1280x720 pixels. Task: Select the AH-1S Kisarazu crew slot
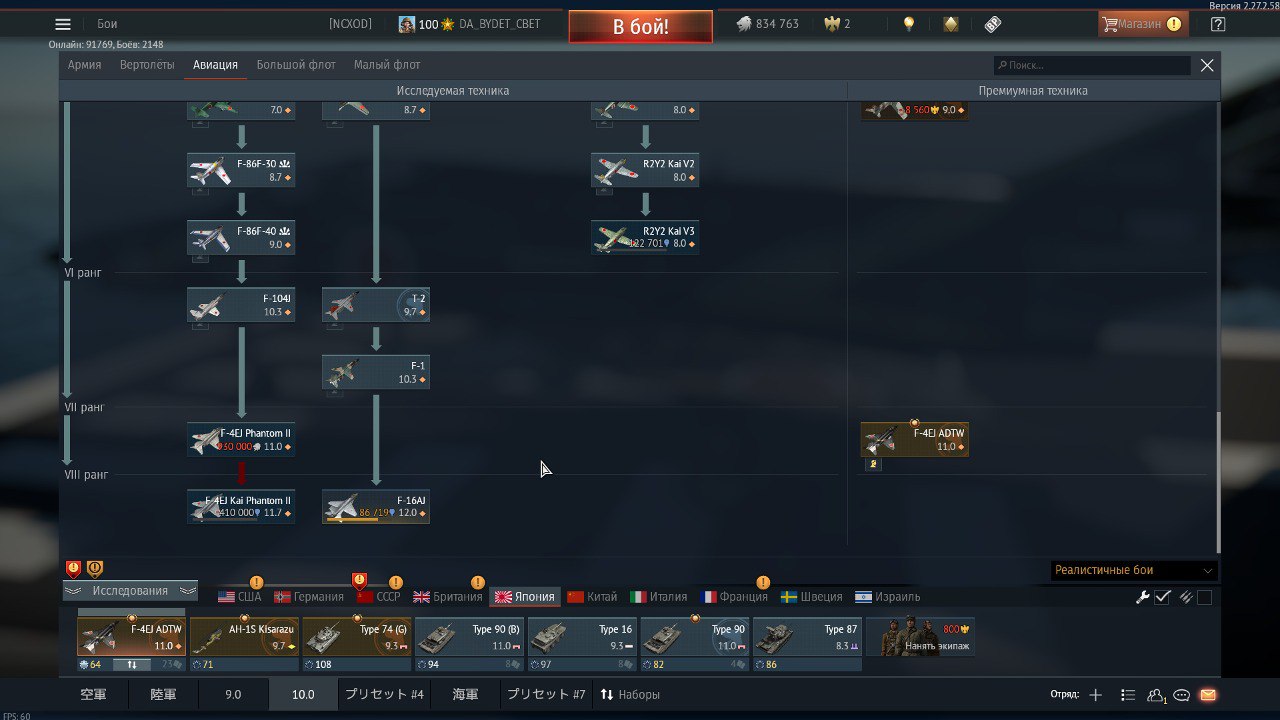coord(244,637)
